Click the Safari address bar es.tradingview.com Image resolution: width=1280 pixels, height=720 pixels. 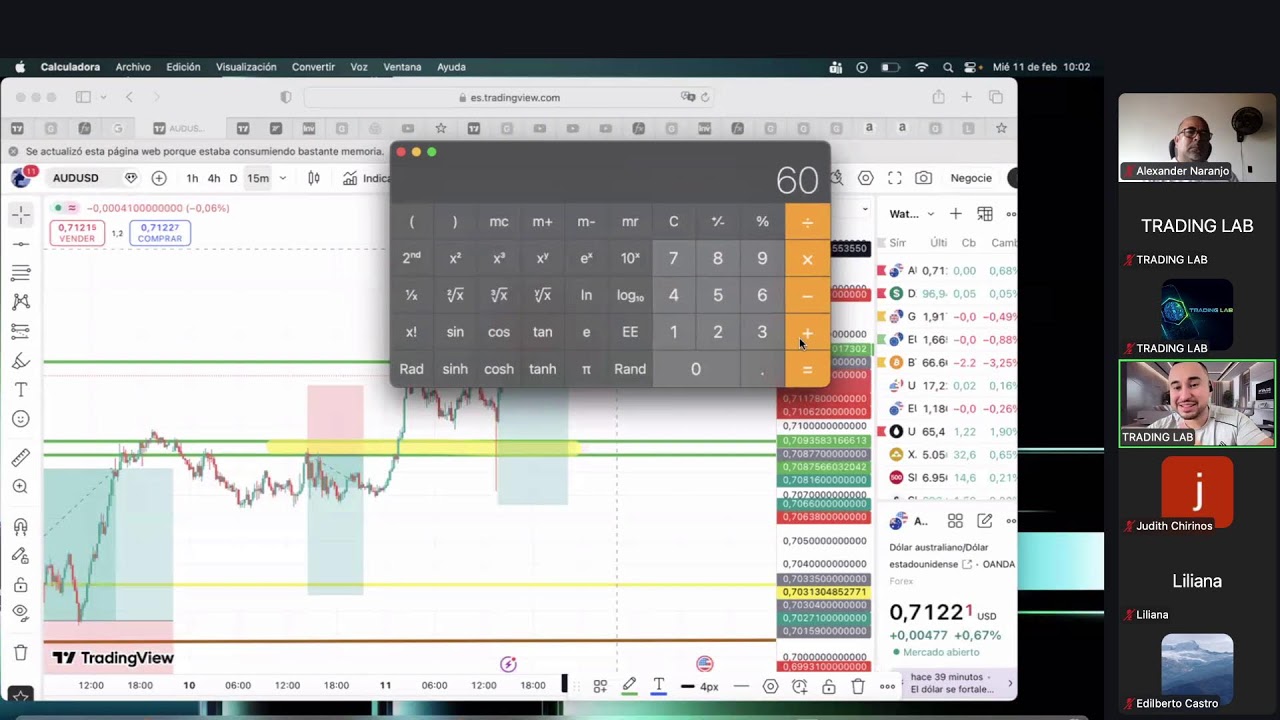point(508,97)
